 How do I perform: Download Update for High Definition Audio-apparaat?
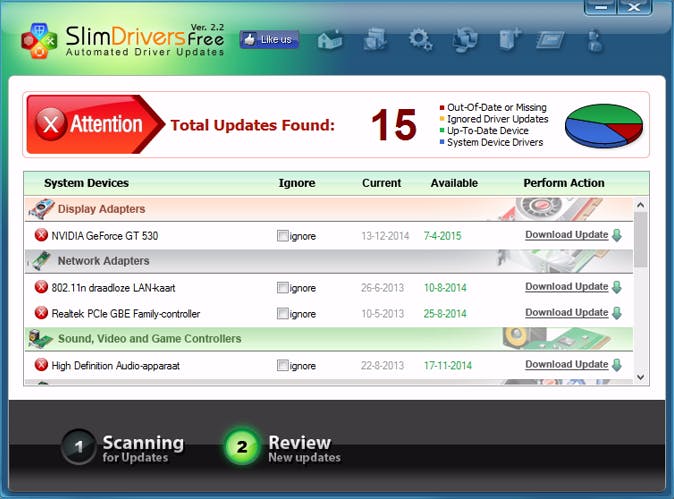[x=567, y=364]
